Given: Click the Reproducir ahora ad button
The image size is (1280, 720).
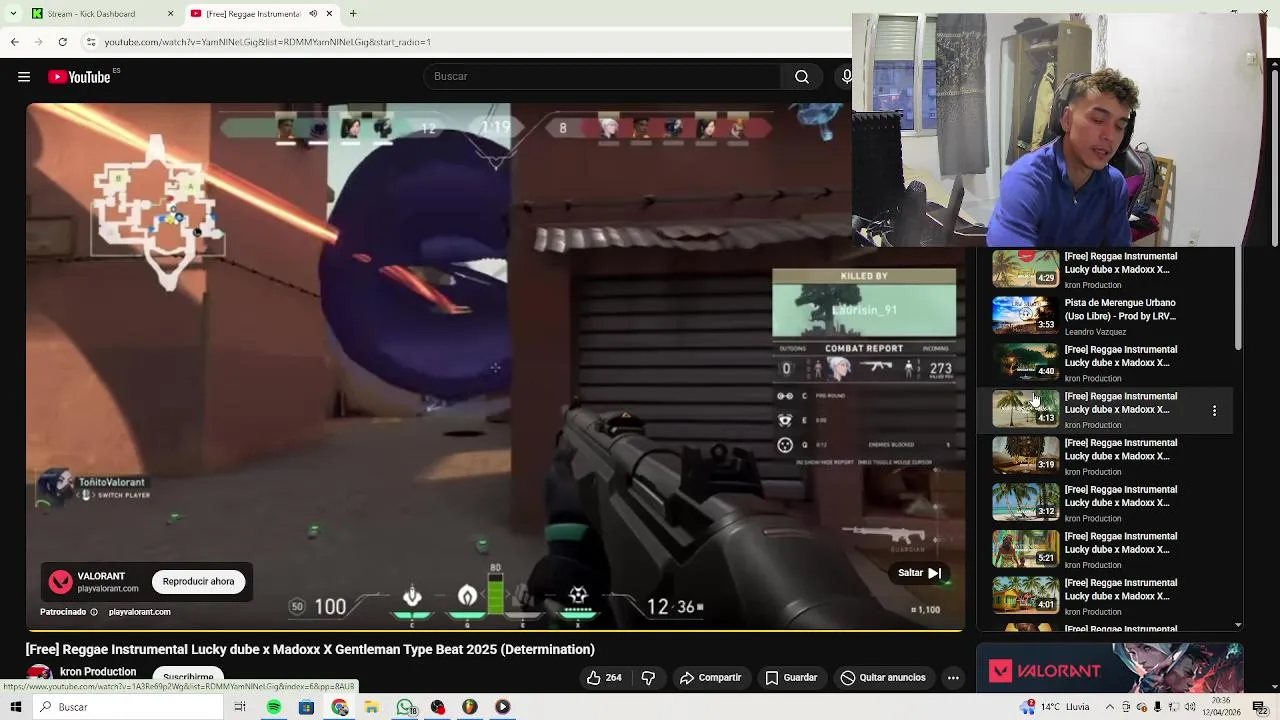Looking at the screenshot, I should pyautogui.click(x=198, y=582).
